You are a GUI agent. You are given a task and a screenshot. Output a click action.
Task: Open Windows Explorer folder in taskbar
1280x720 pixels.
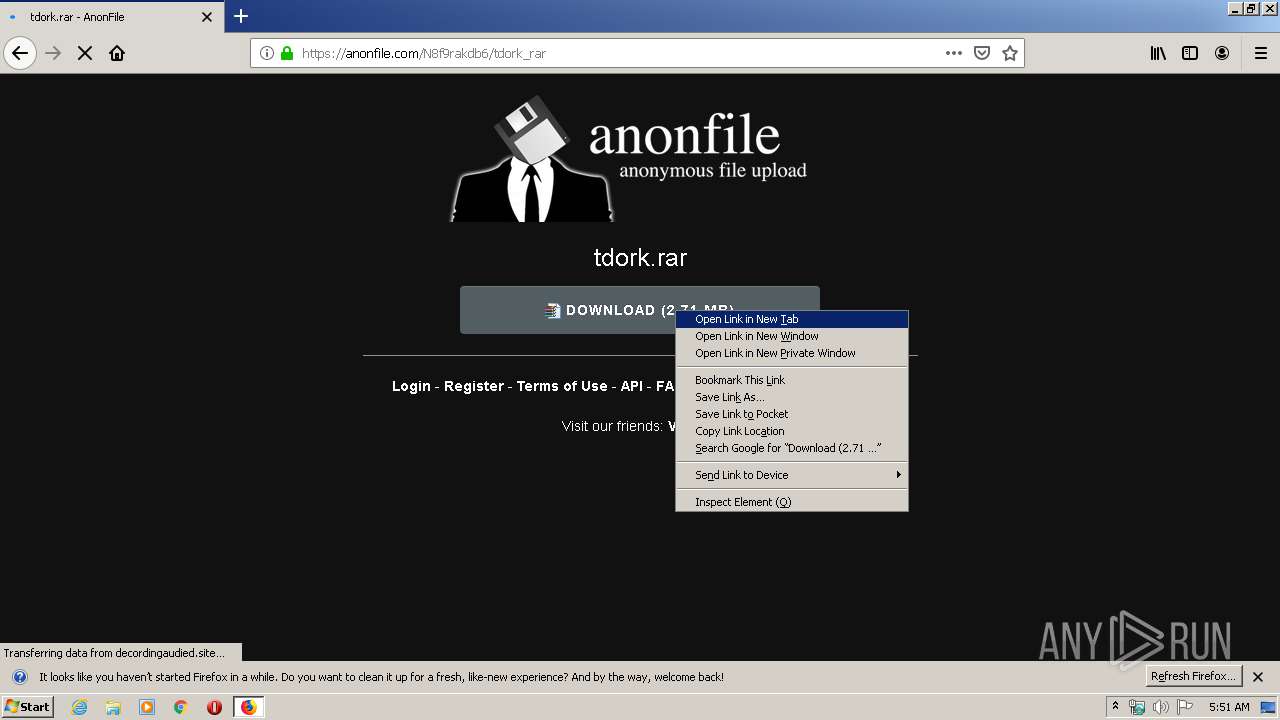(113, 707)
